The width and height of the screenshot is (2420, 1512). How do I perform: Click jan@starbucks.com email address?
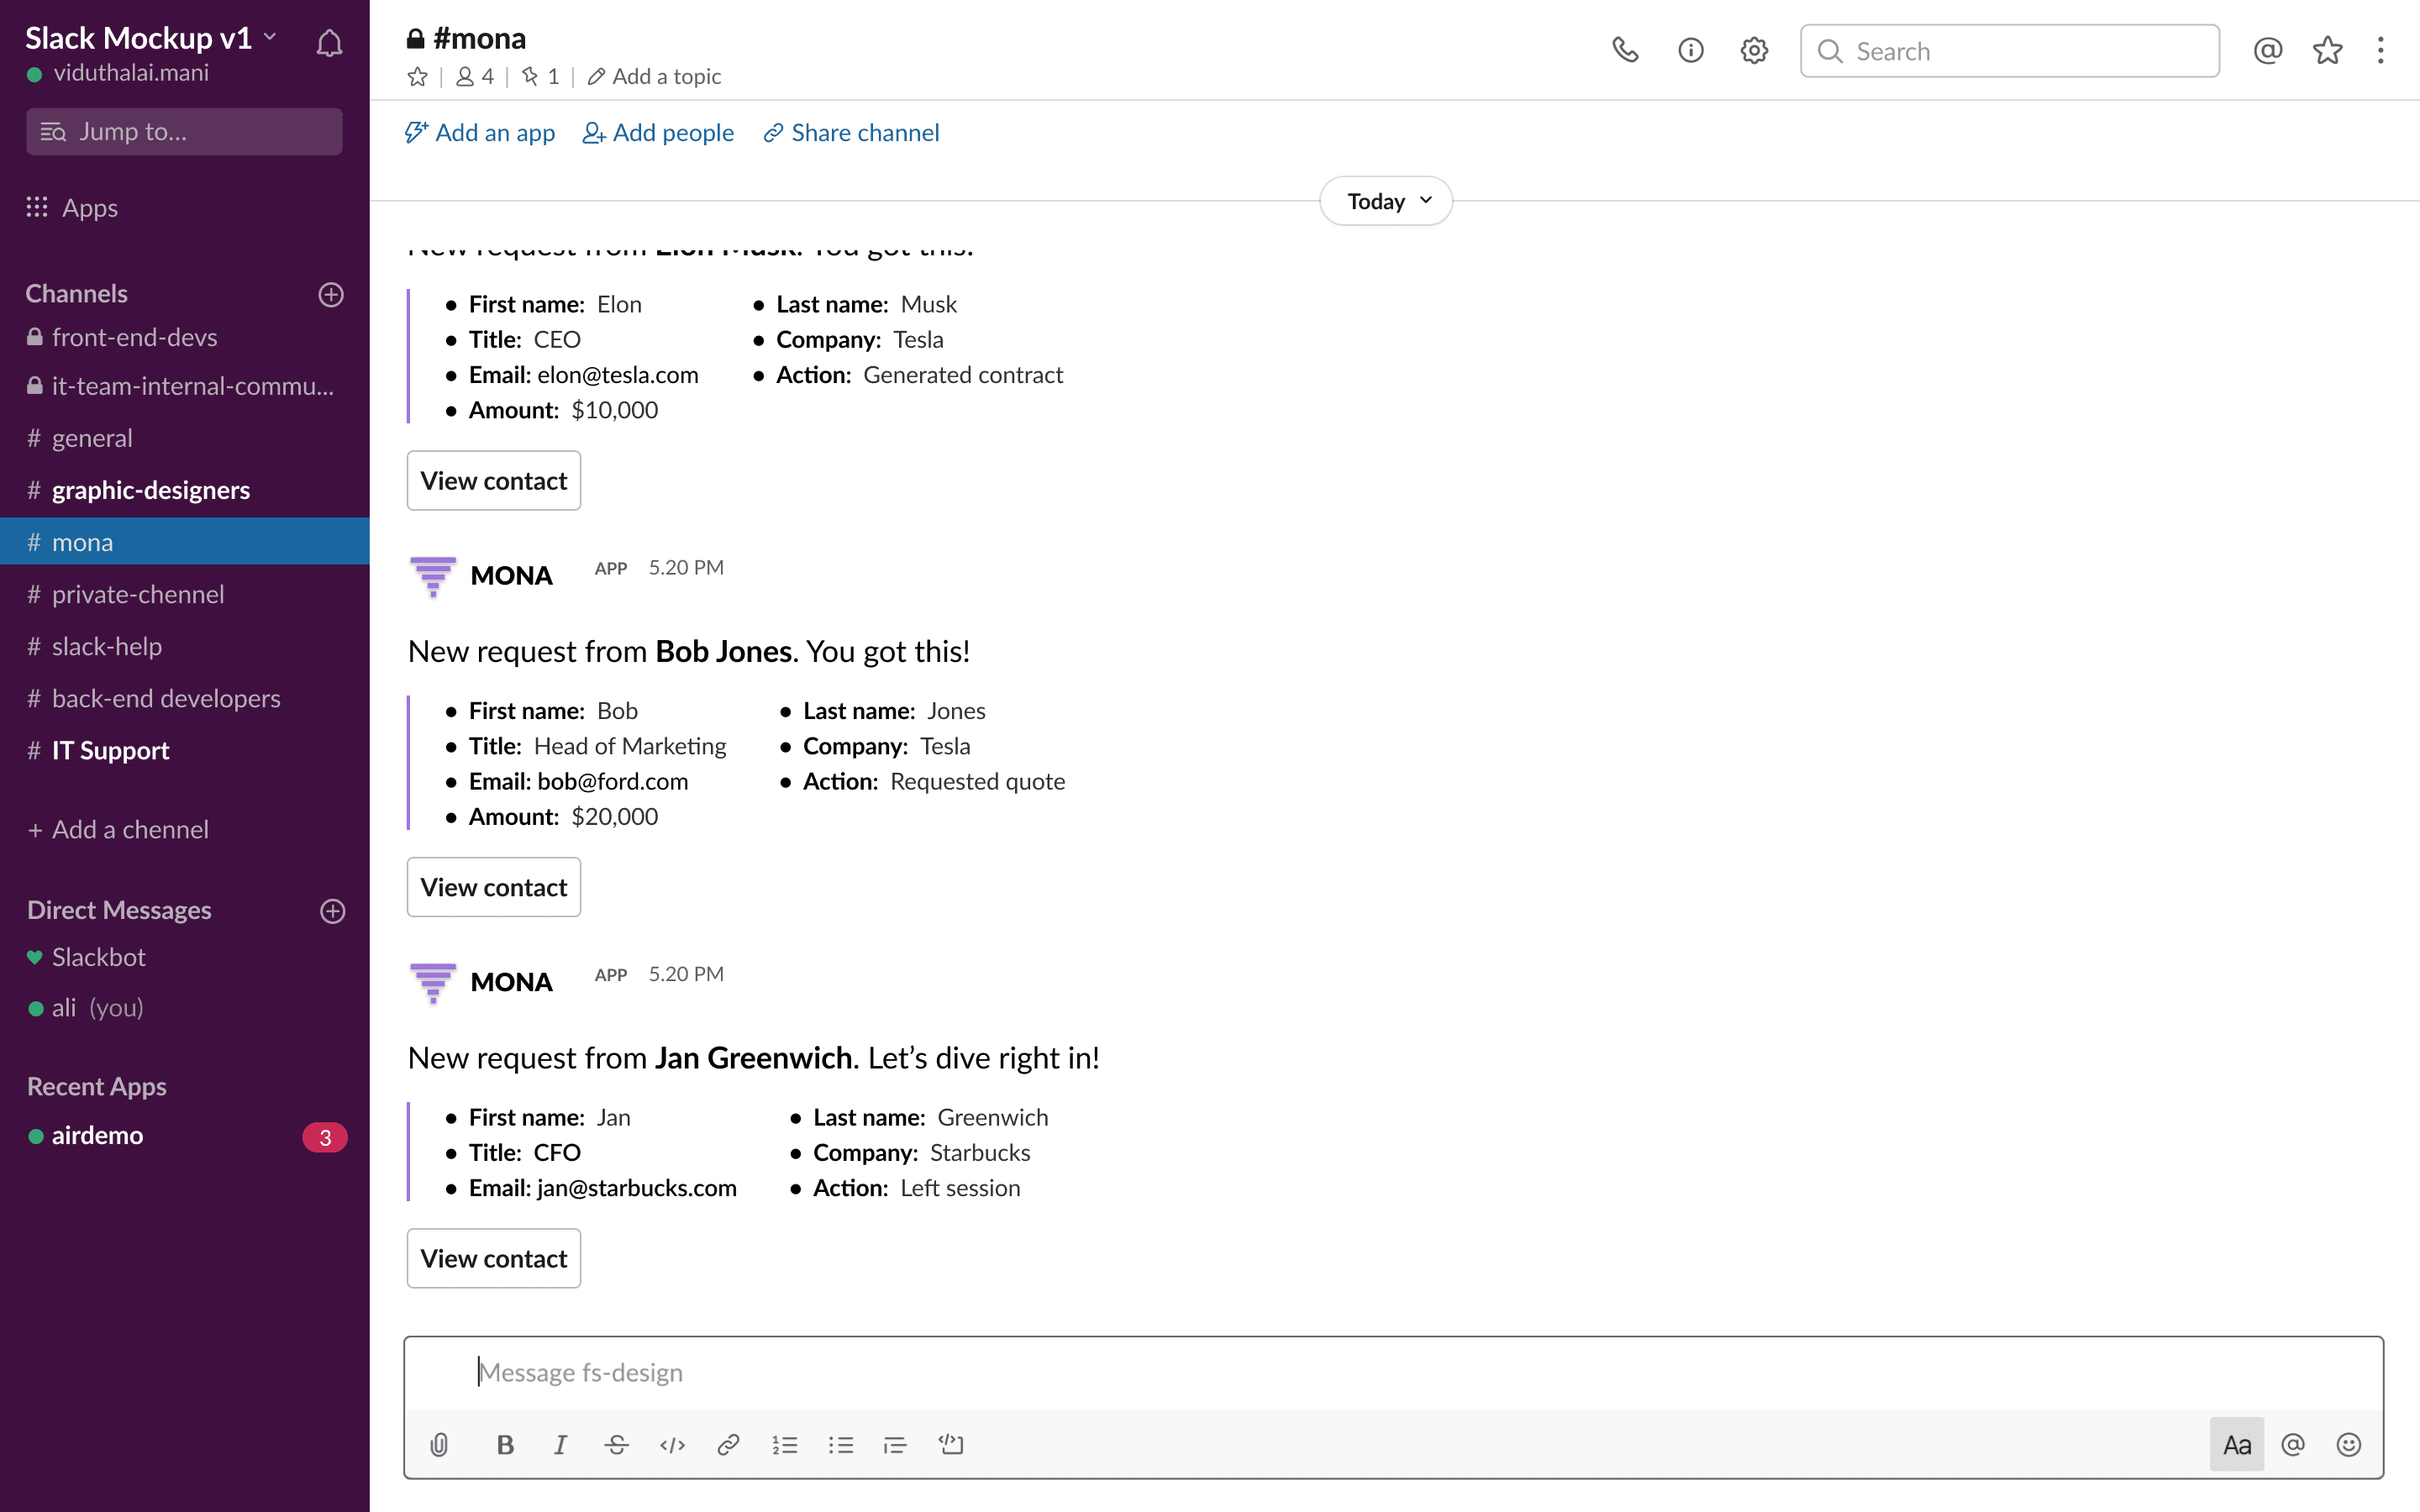point(636,1187)
